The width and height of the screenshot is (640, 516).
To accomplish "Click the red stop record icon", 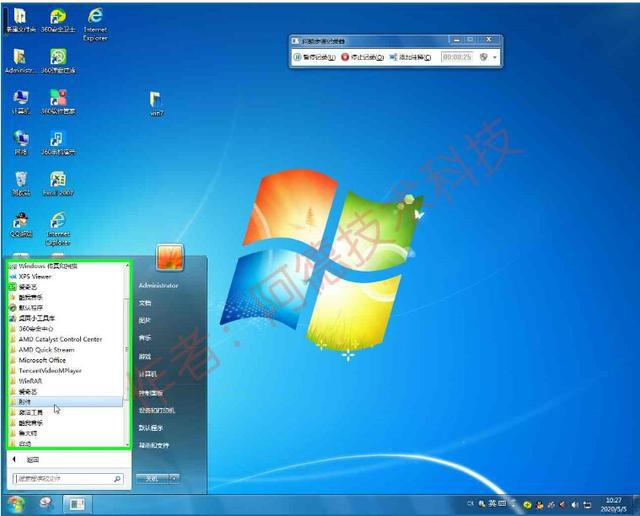I will tap(345, 57).
